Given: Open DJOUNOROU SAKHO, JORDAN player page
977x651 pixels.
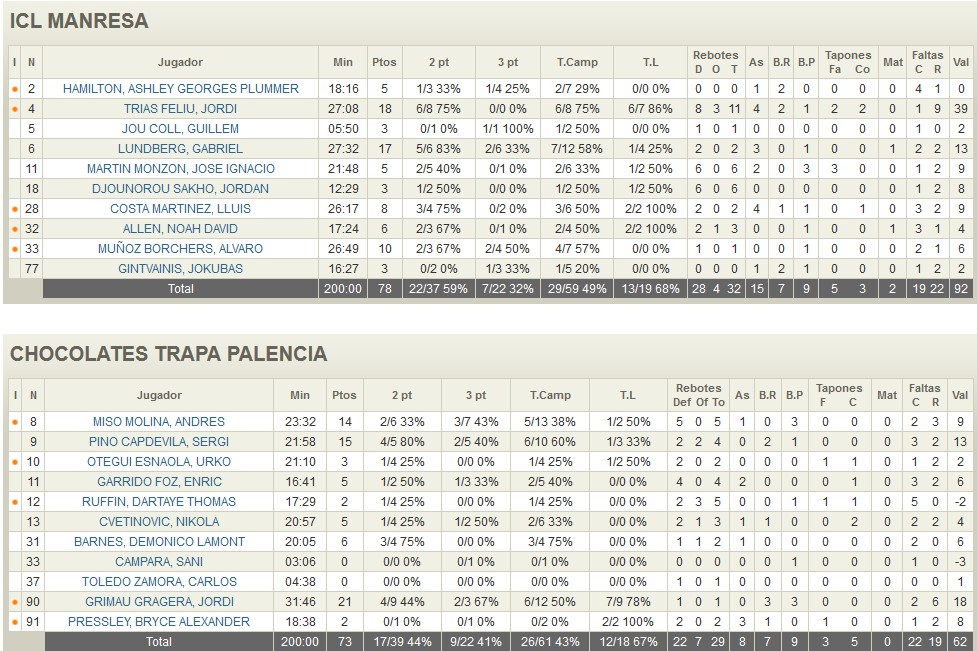Looking at the screenshot, I should pos(181,189).
